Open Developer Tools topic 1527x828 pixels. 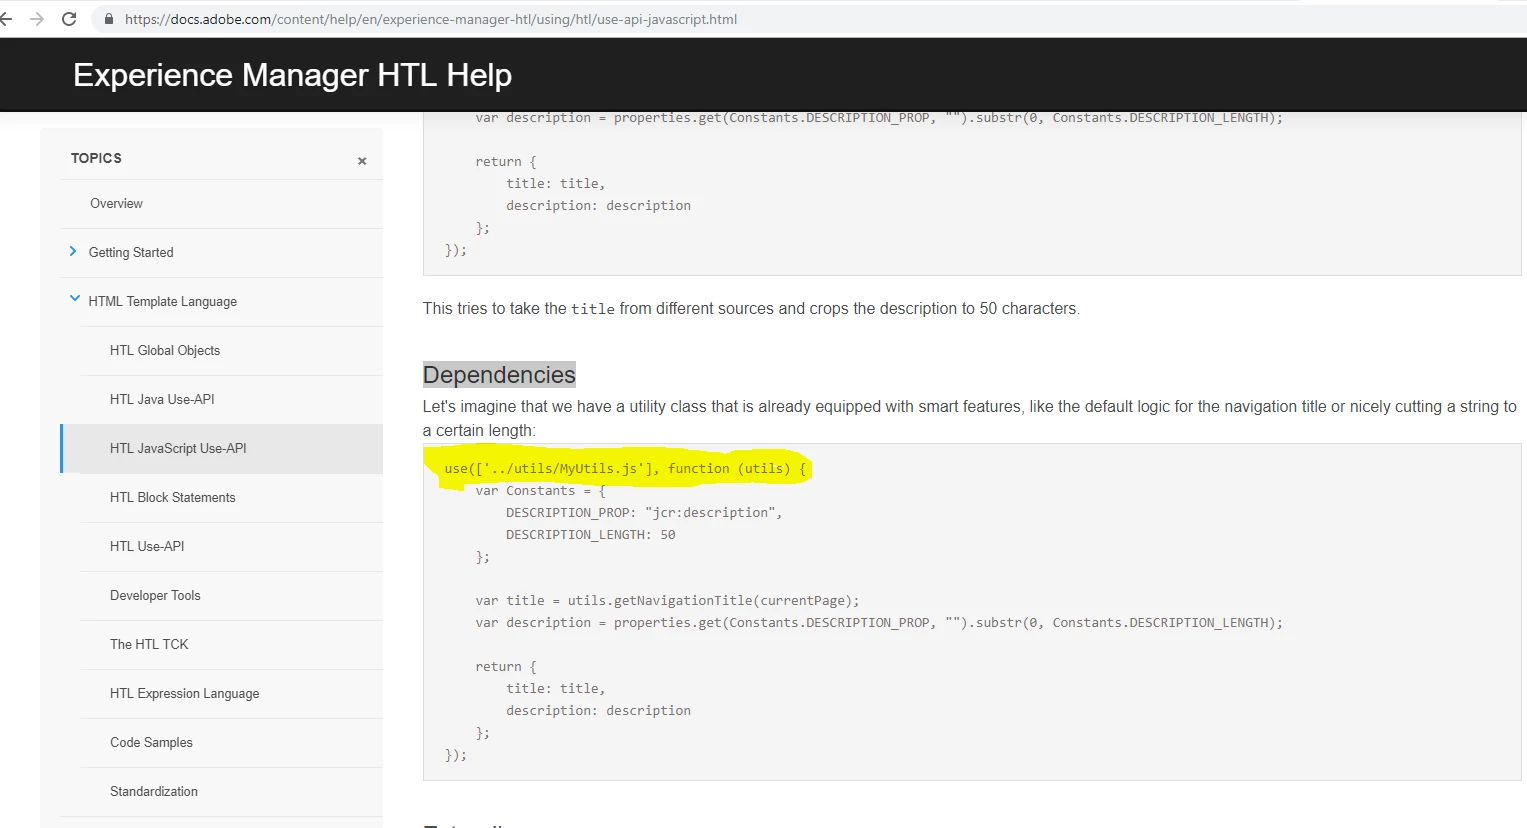(x=155, y=596)
